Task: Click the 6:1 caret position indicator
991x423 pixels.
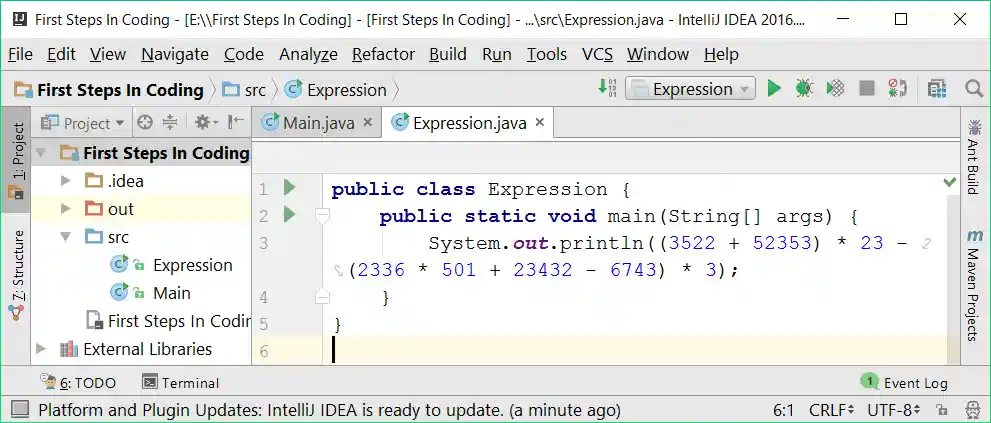Action: (784, 410)
